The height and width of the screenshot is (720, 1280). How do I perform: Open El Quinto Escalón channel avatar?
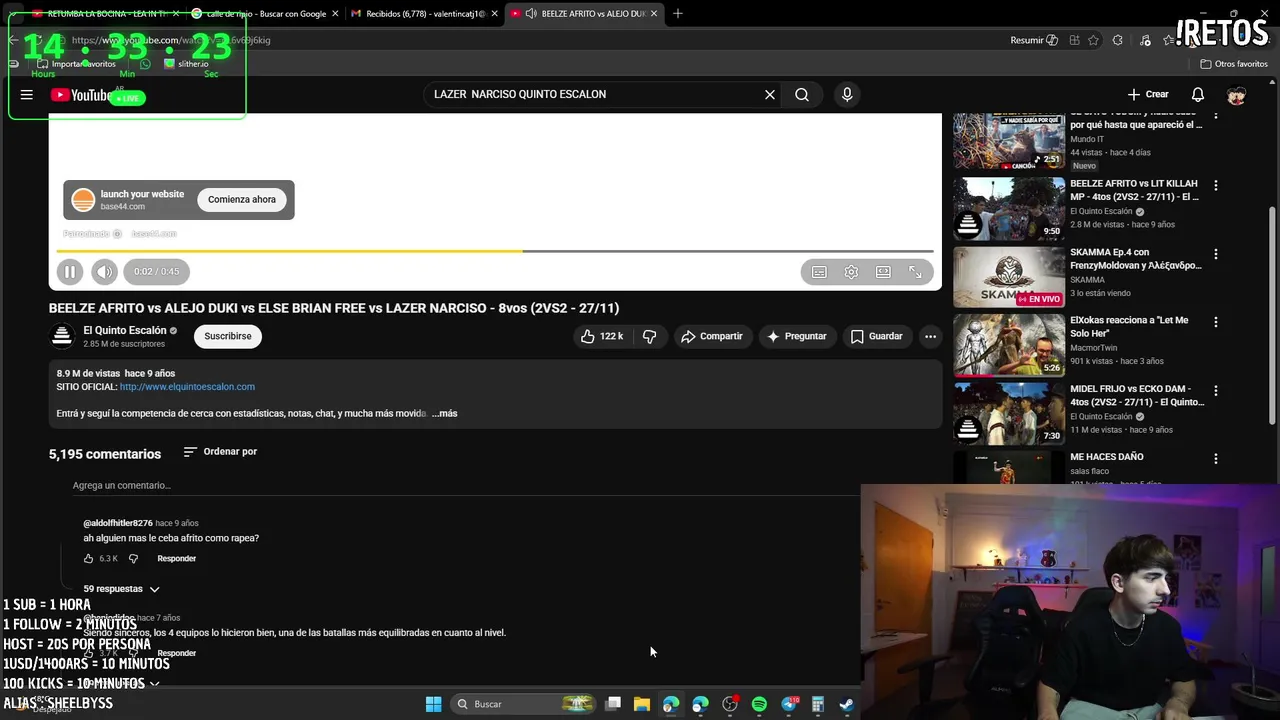pos(62,336)
